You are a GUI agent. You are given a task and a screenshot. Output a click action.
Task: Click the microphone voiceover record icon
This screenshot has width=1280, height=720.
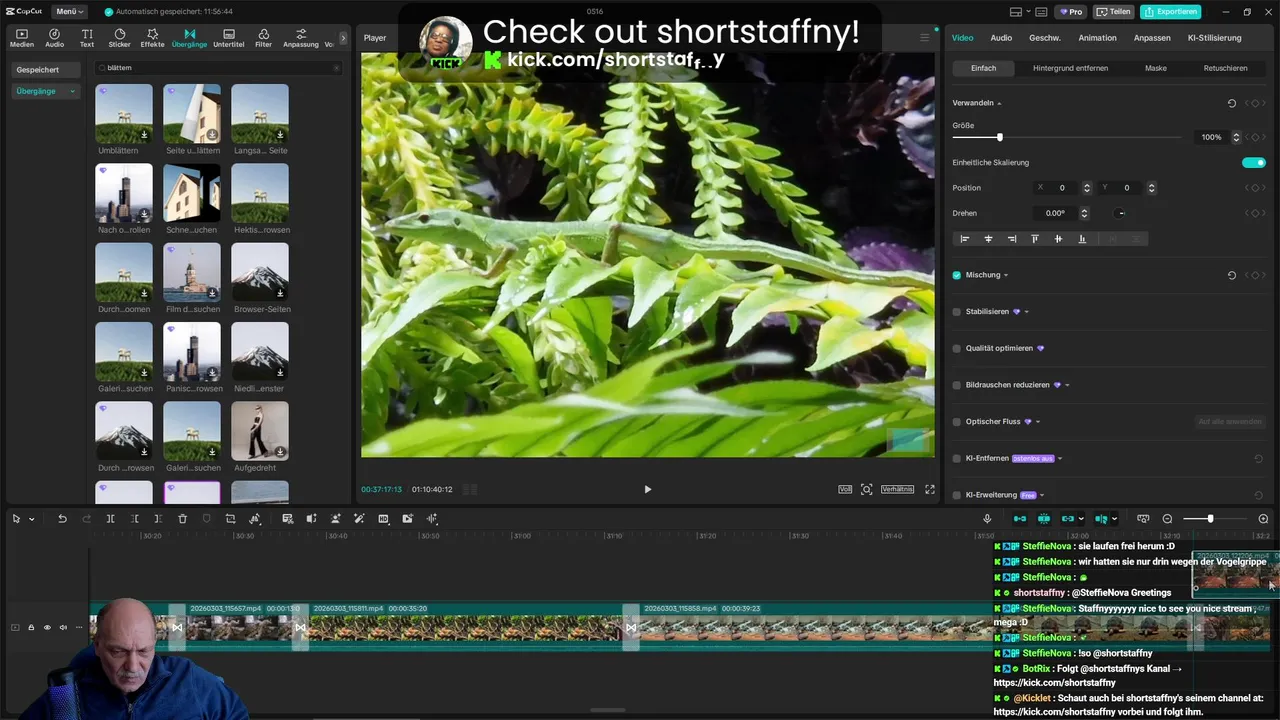click(x=987, y=519)
